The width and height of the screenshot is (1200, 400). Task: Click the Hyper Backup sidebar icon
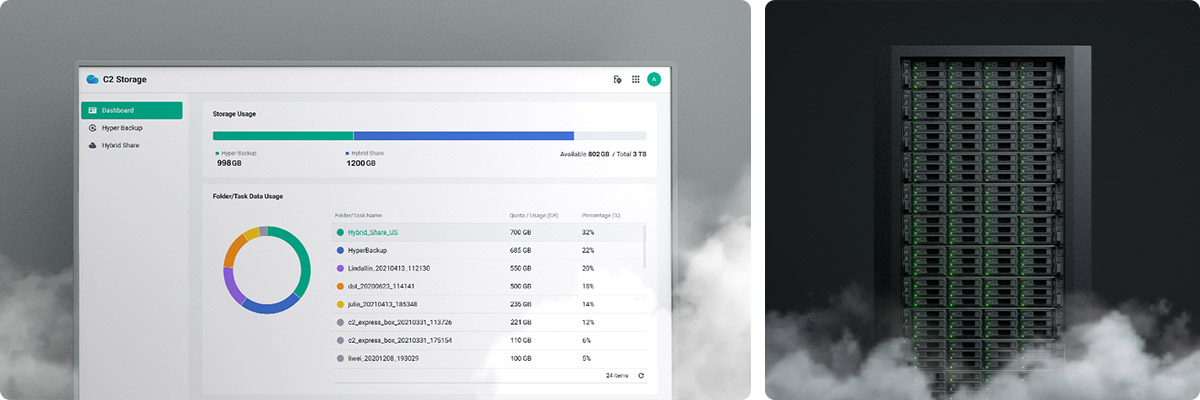pos(92,128)
